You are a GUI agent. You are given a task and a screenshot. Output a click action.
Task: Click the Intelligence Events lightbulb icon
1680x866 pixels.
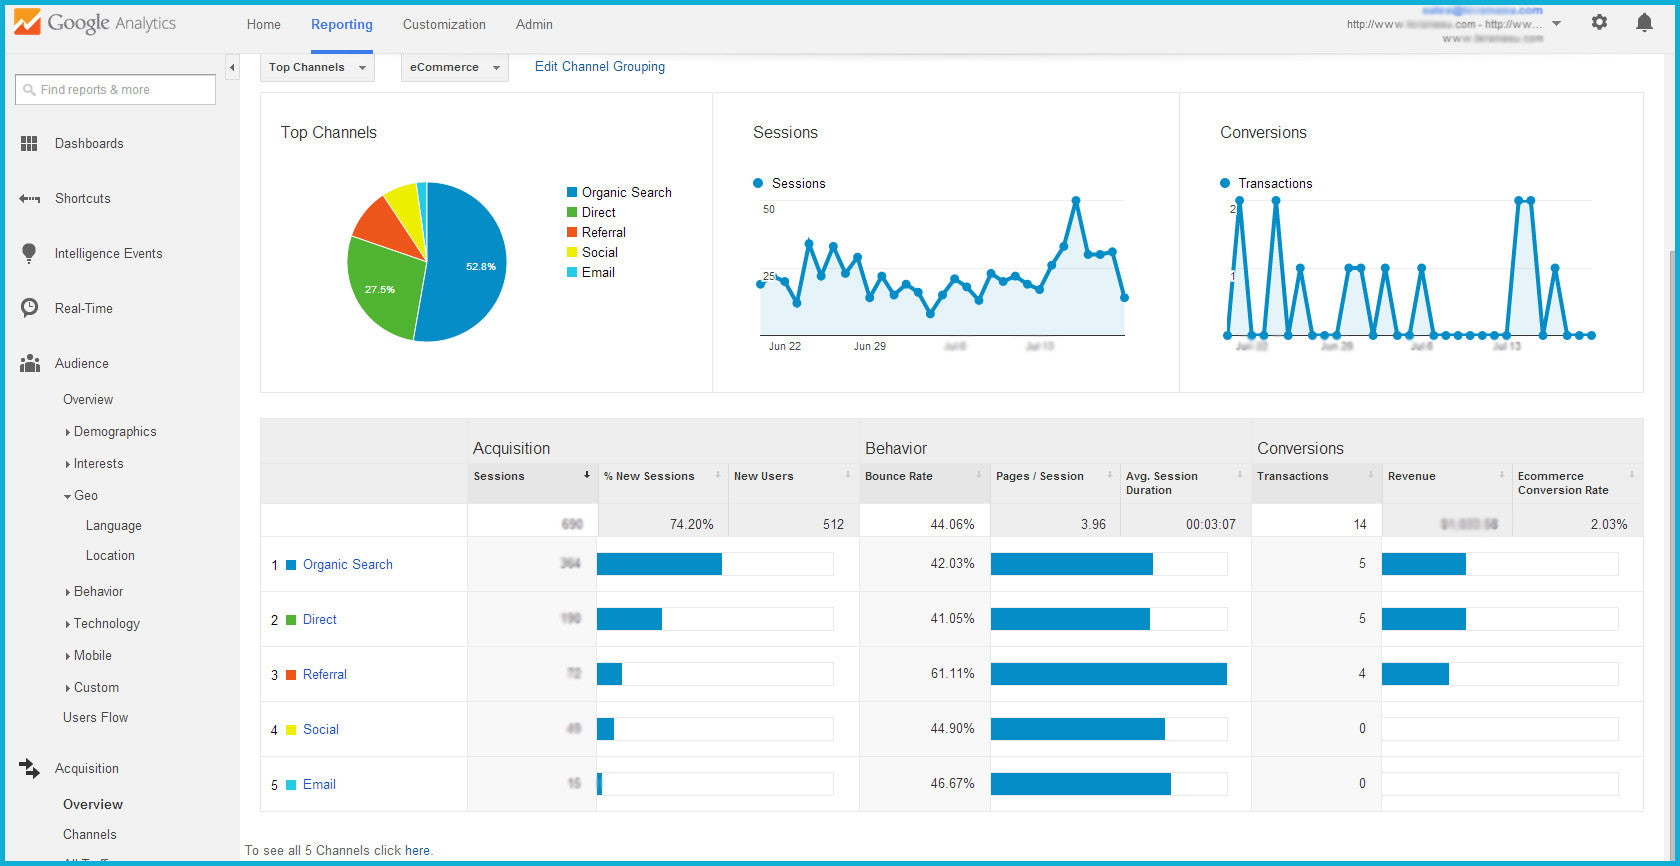click(29, 253)
